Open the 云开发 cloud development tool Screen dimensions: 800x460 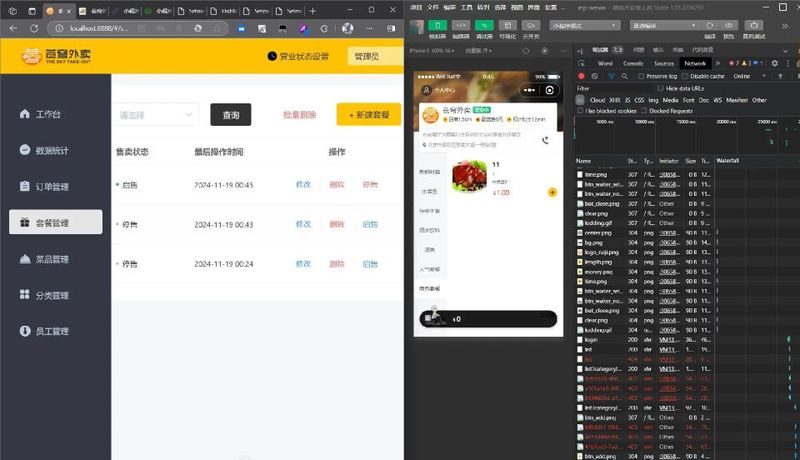coord(531,25)
